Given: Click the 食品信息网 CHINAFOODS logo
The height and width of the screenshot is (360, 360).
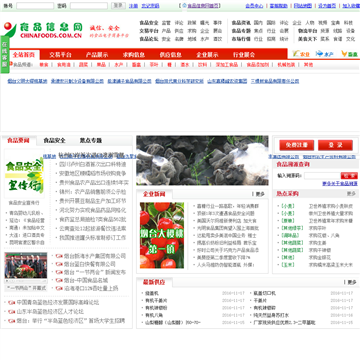Looking at the screenshot, I should point(43,30).
